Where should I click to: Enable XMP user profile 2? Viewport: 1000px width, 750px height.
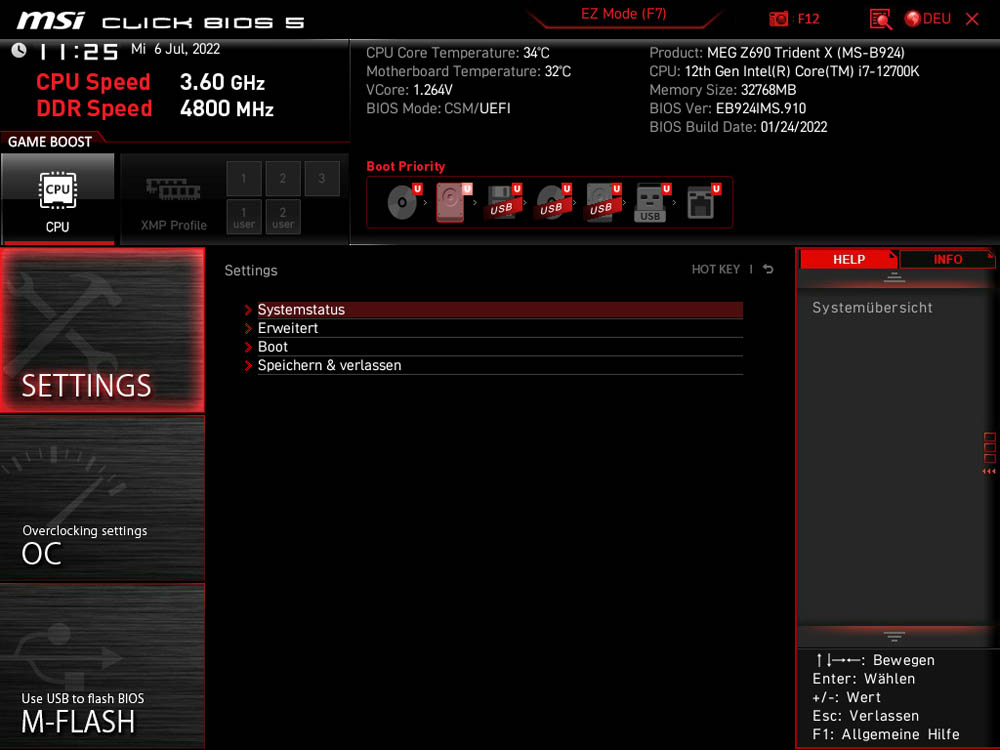click(283, 216)
